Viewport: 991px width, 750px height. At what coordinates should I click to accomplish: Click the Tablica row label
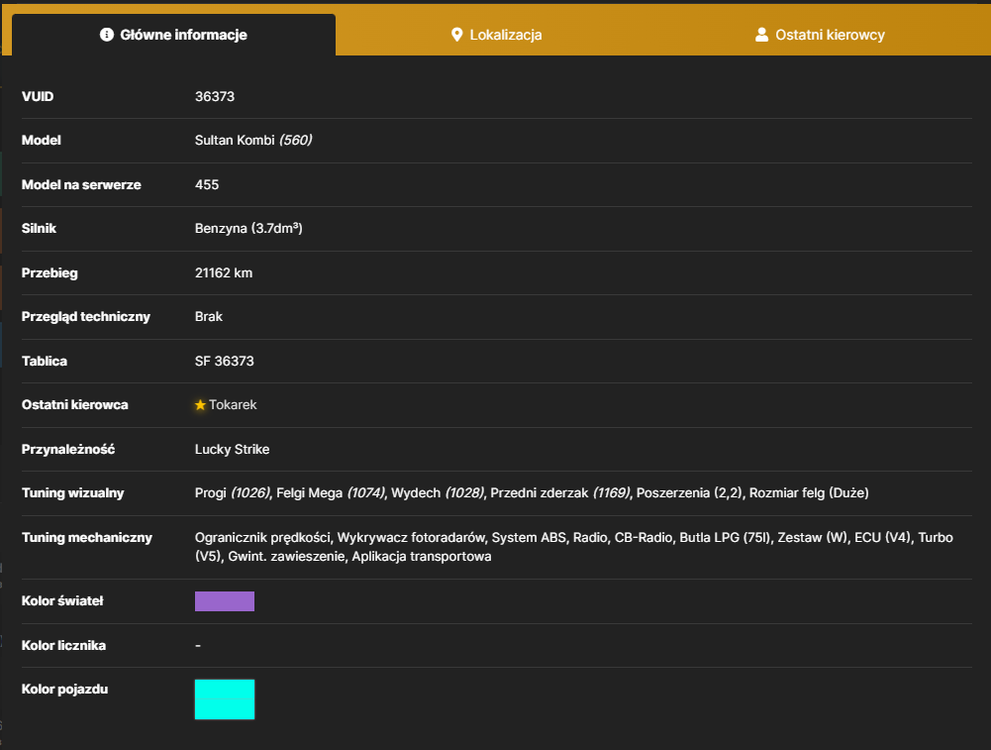click(x=44, y=361)
